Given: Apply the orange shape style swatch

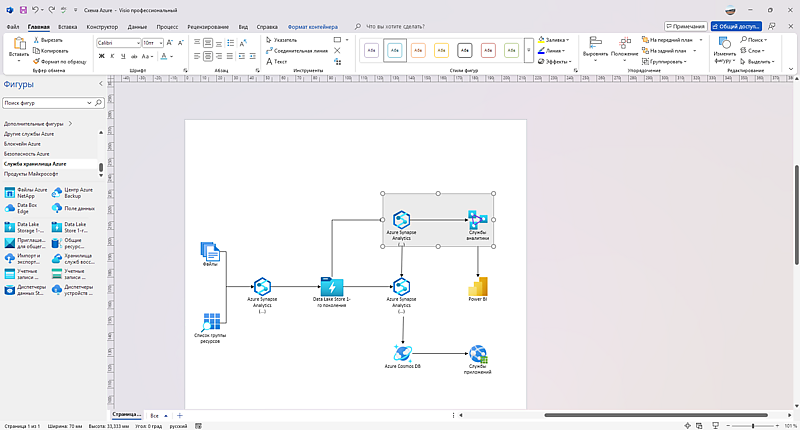Looking at the screenshot, I should (418, 50).
